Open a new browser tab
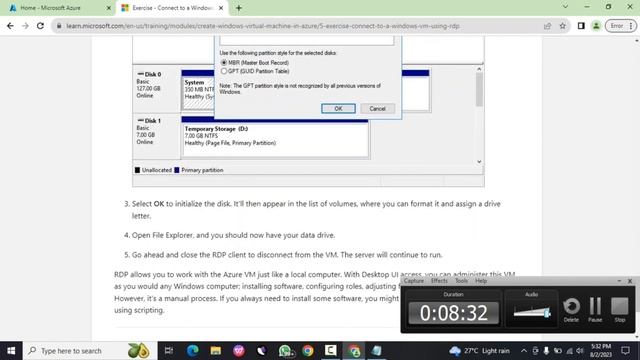This screenshot has width=640, height=360. pyautogui.click(x=239, y=8)
